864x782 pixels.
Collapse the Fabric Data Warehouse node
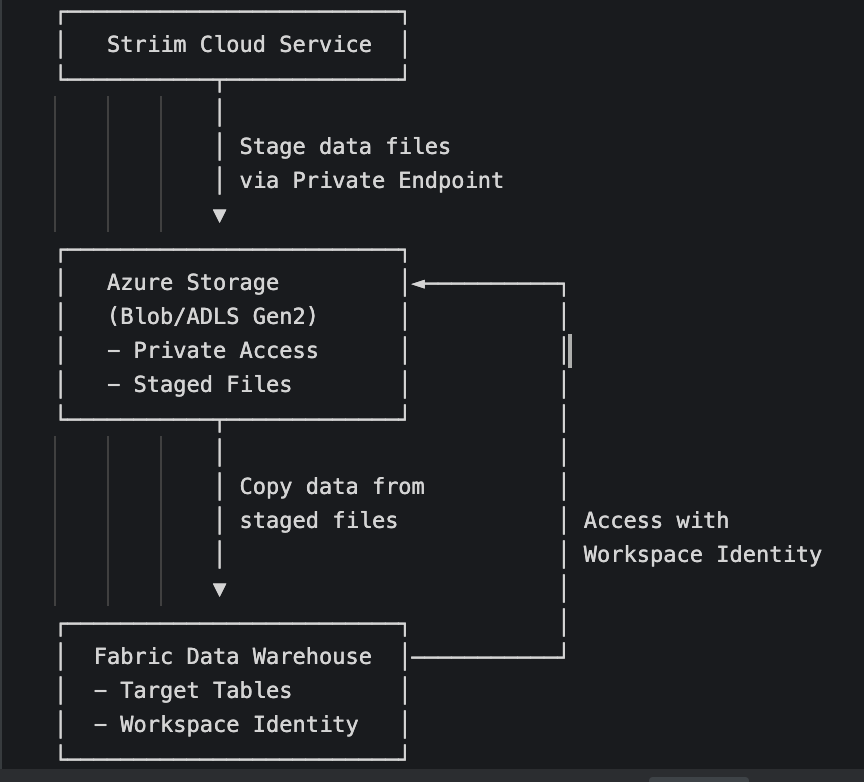pos(232,656)
